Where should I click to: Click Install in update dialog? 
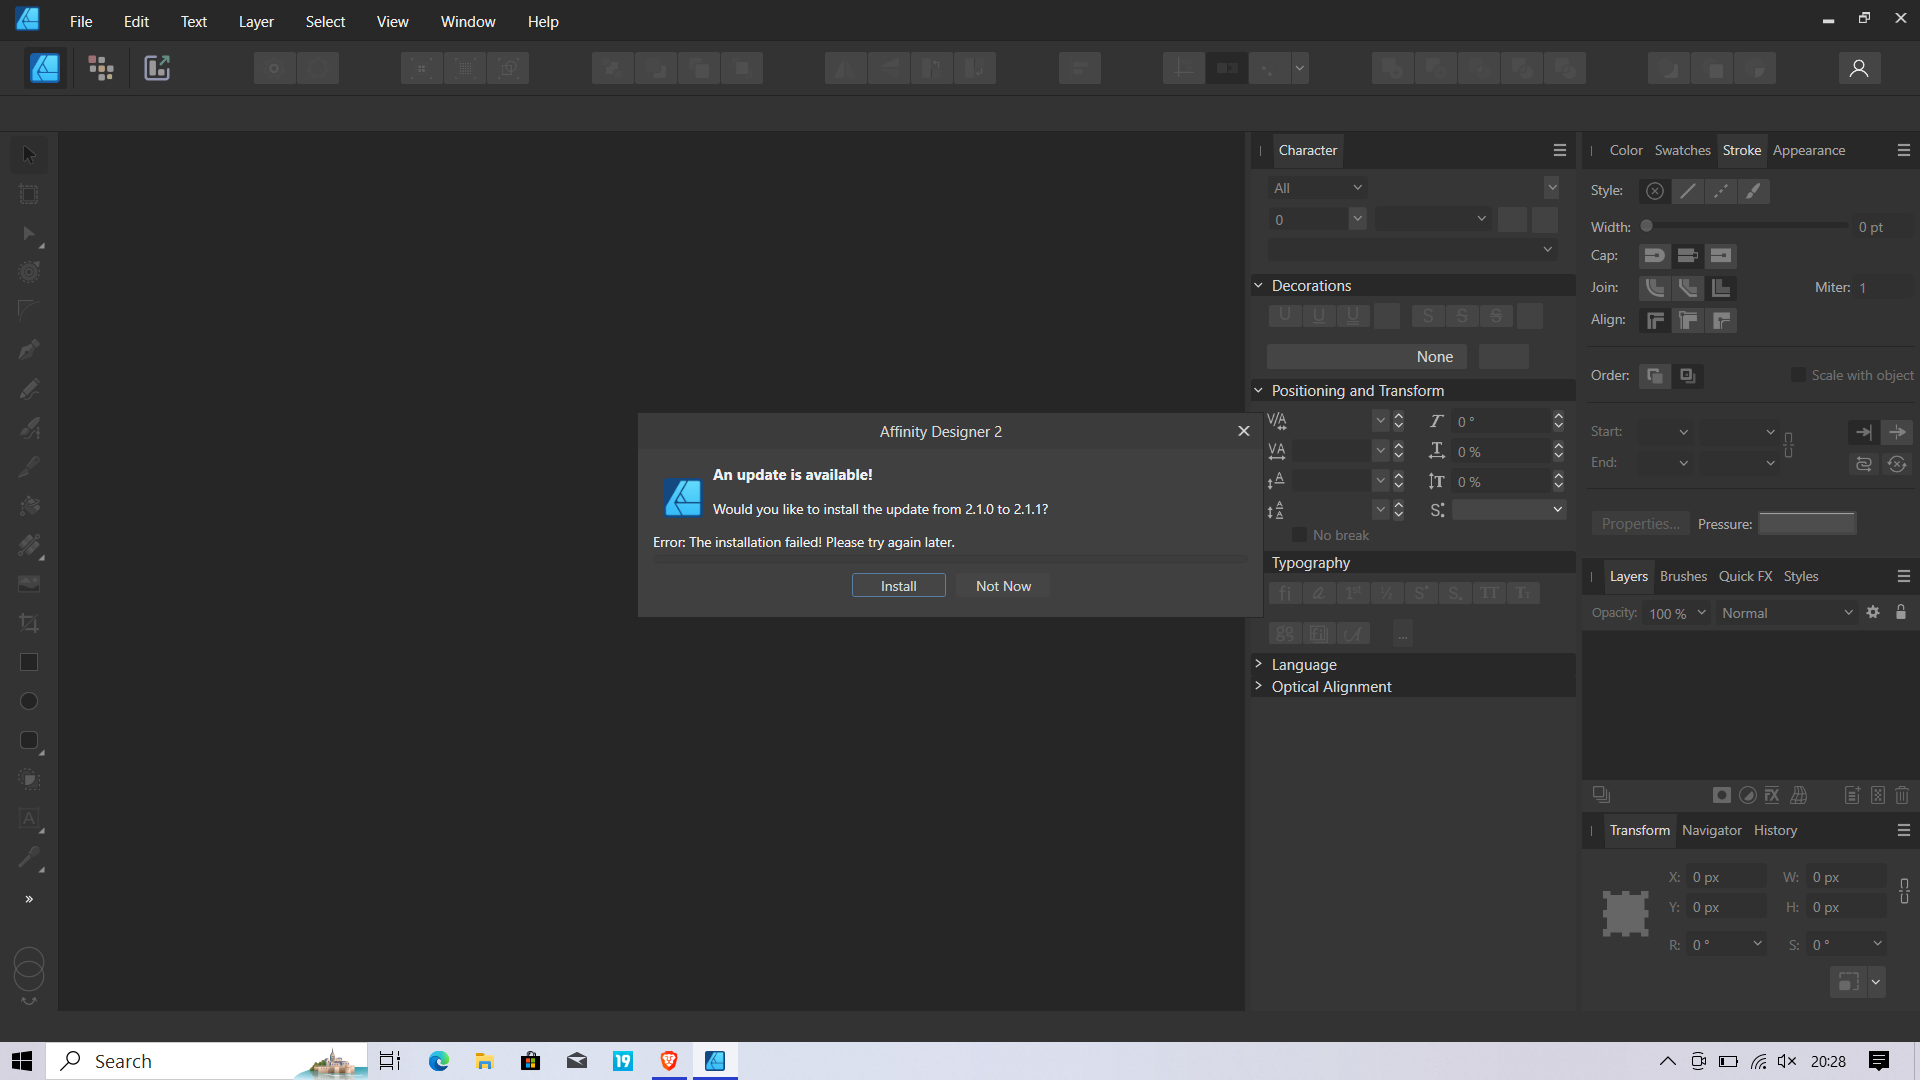coord(898,586)
